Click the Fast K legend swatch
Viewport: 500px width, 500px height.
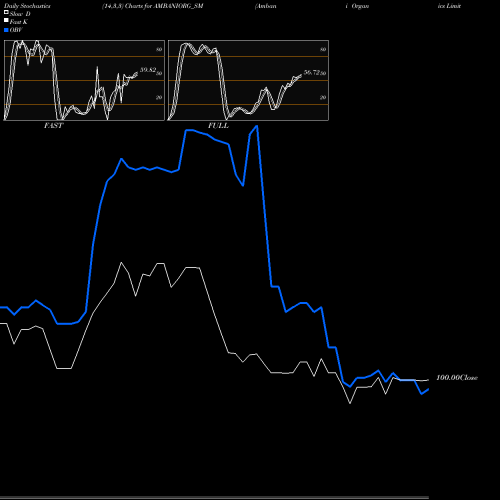pos(6,20)
